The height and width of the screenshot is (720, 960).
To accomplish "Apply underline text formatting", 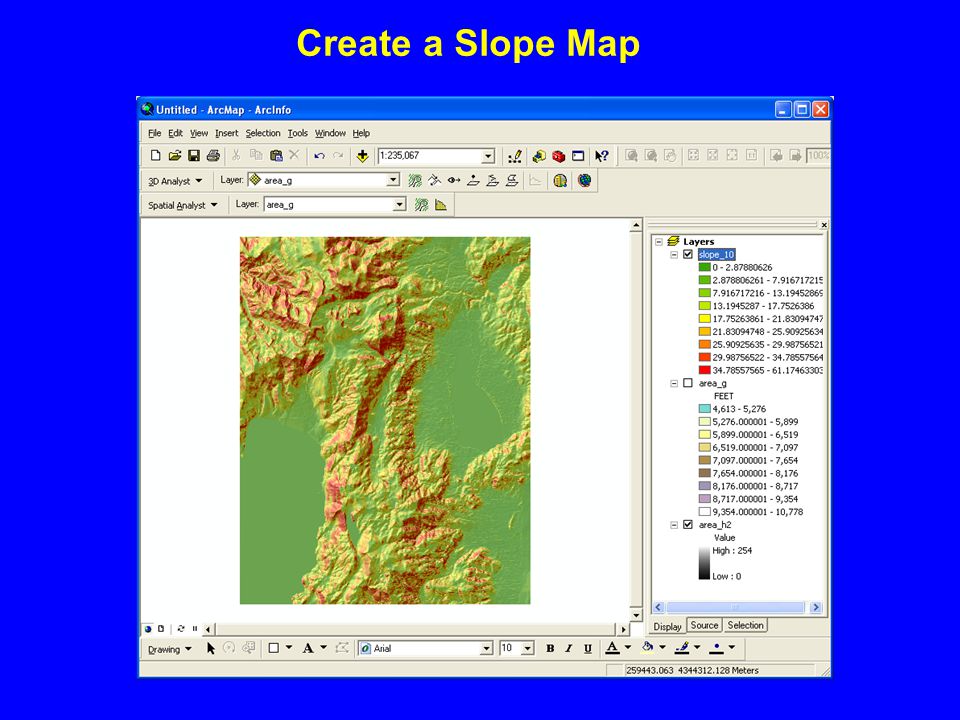I will click(588, 648).
